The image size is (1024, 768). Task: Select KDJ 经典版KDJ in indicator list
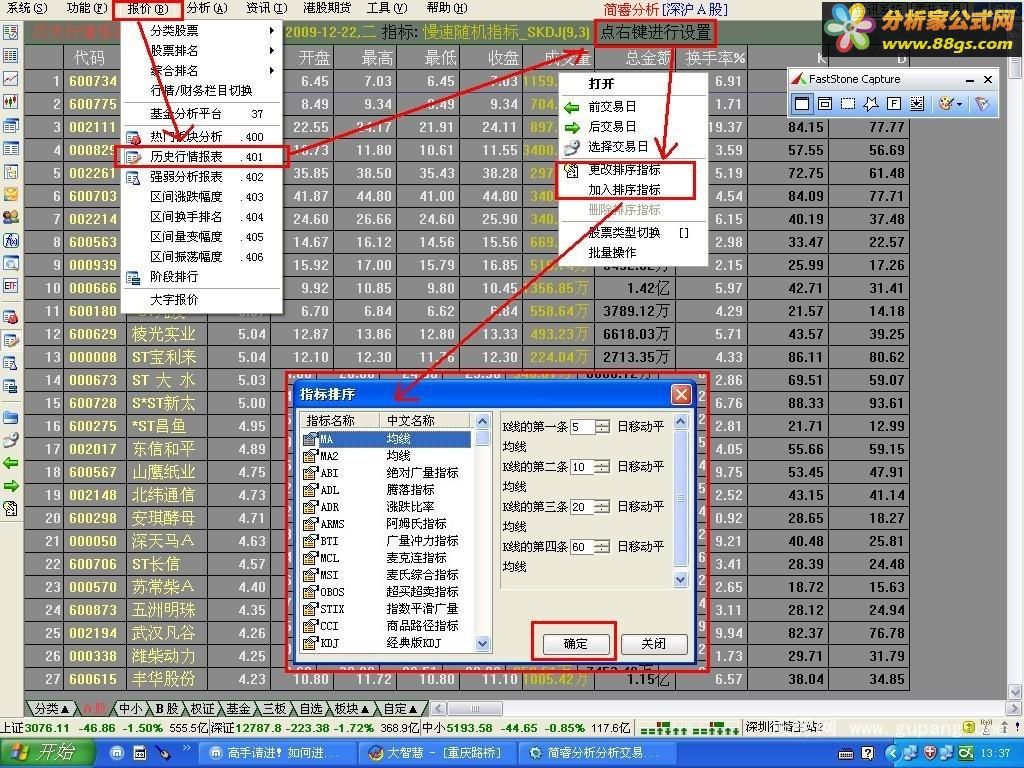(x=387, y=643)
